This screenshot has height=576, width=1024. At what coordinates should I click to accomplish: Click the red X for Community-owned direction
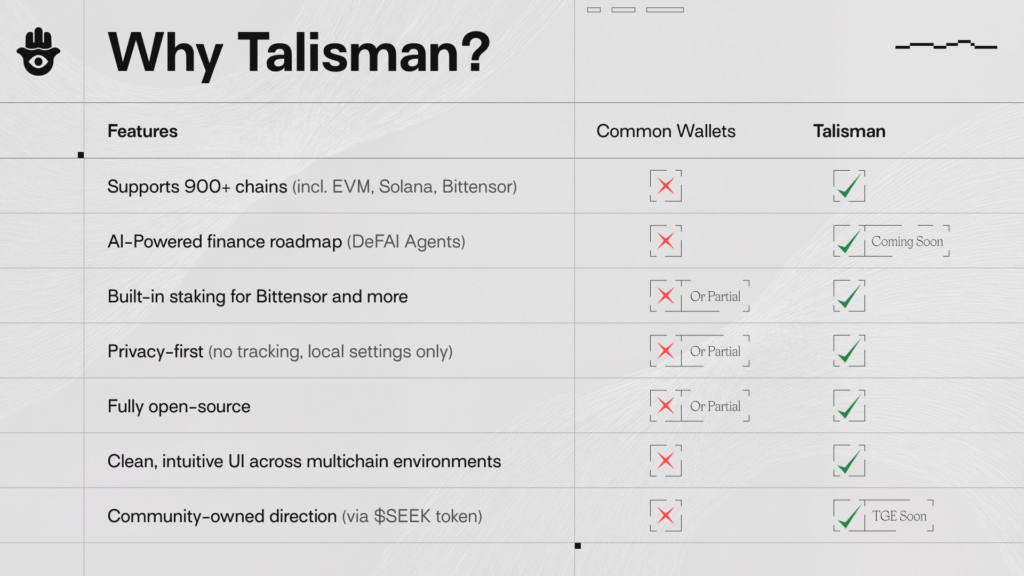[x=666, y=516]
